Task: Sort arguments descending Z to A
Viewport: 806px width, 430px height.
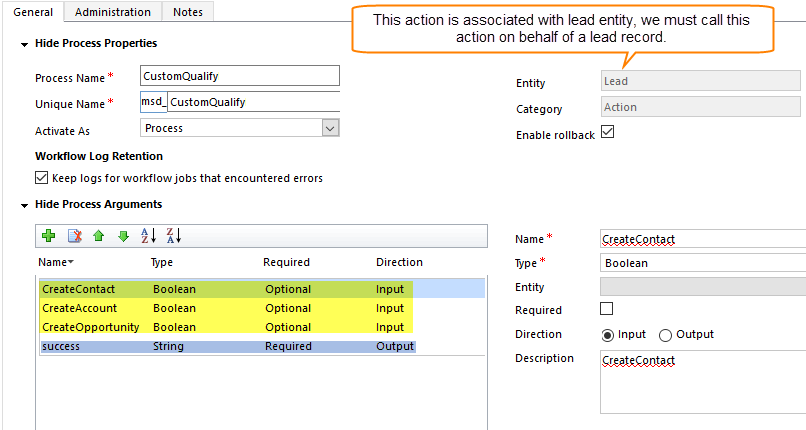Action: (x=173, y=236)
